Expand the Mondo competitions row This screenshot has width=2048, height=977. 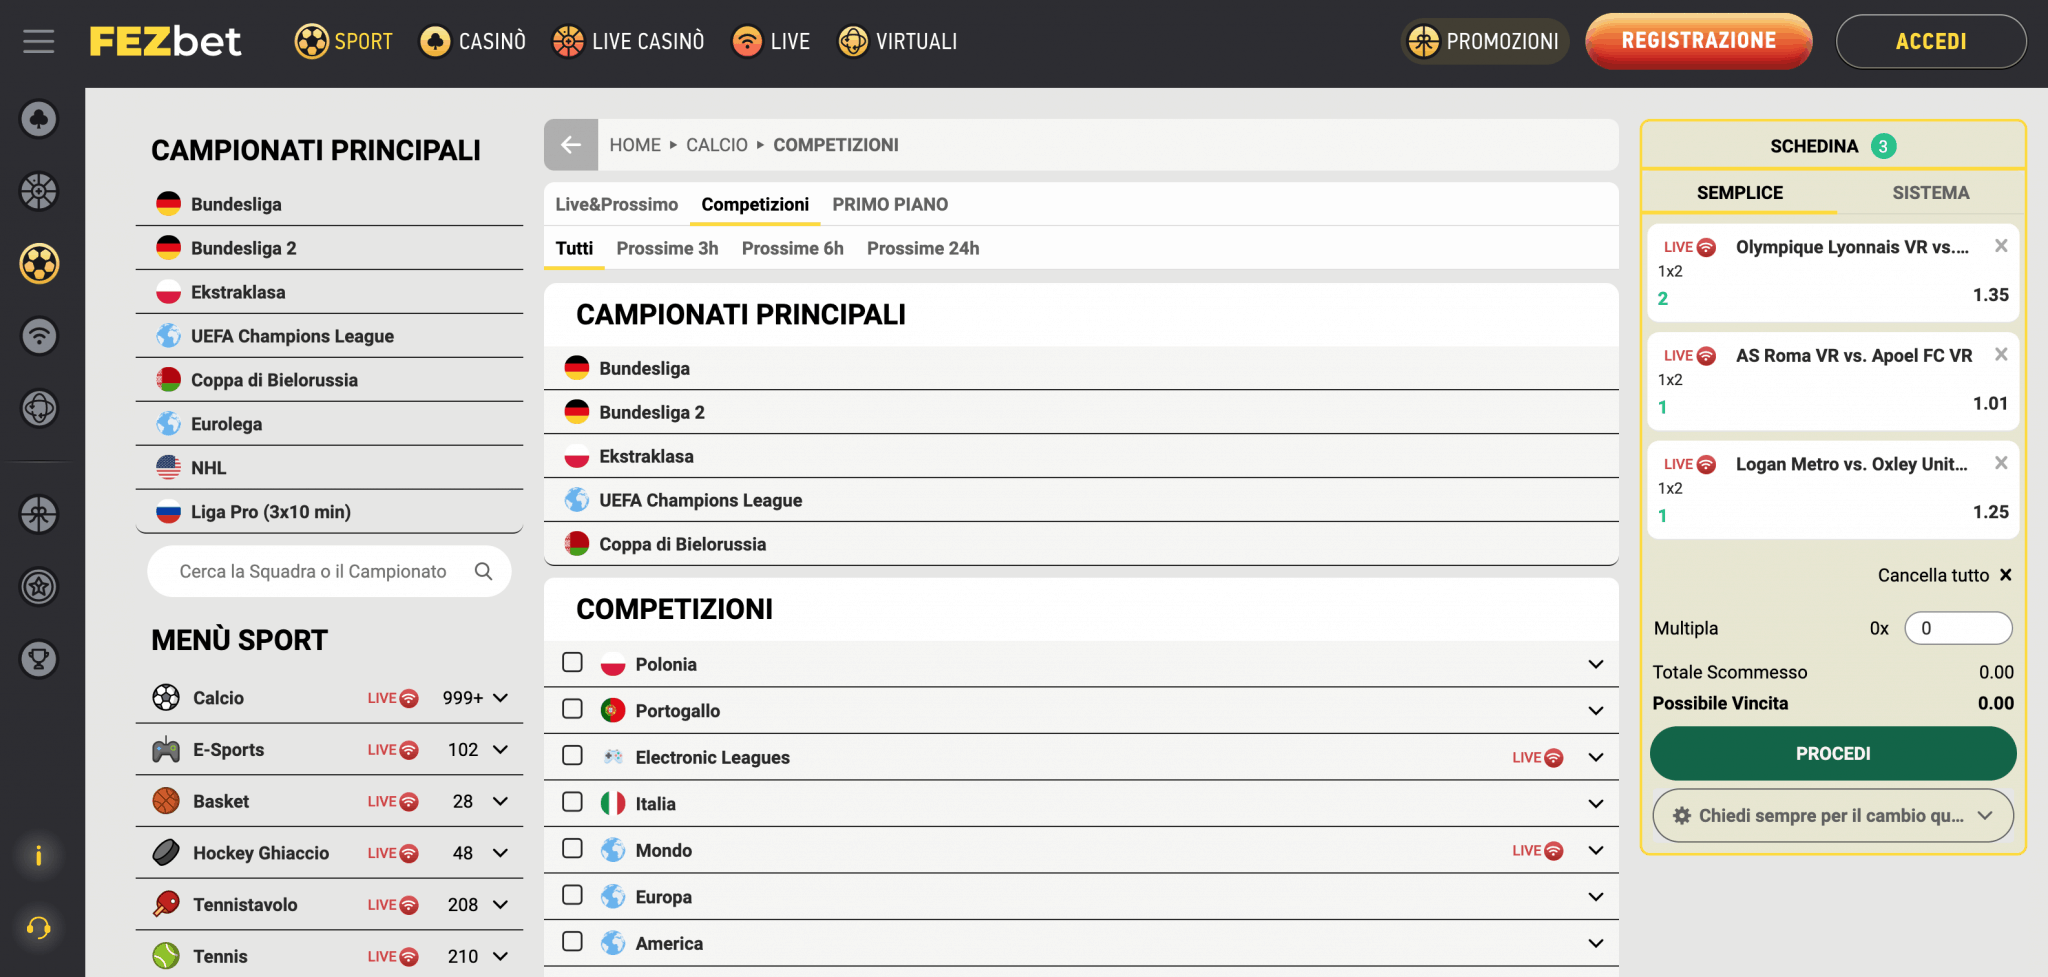pos(1596,849)
